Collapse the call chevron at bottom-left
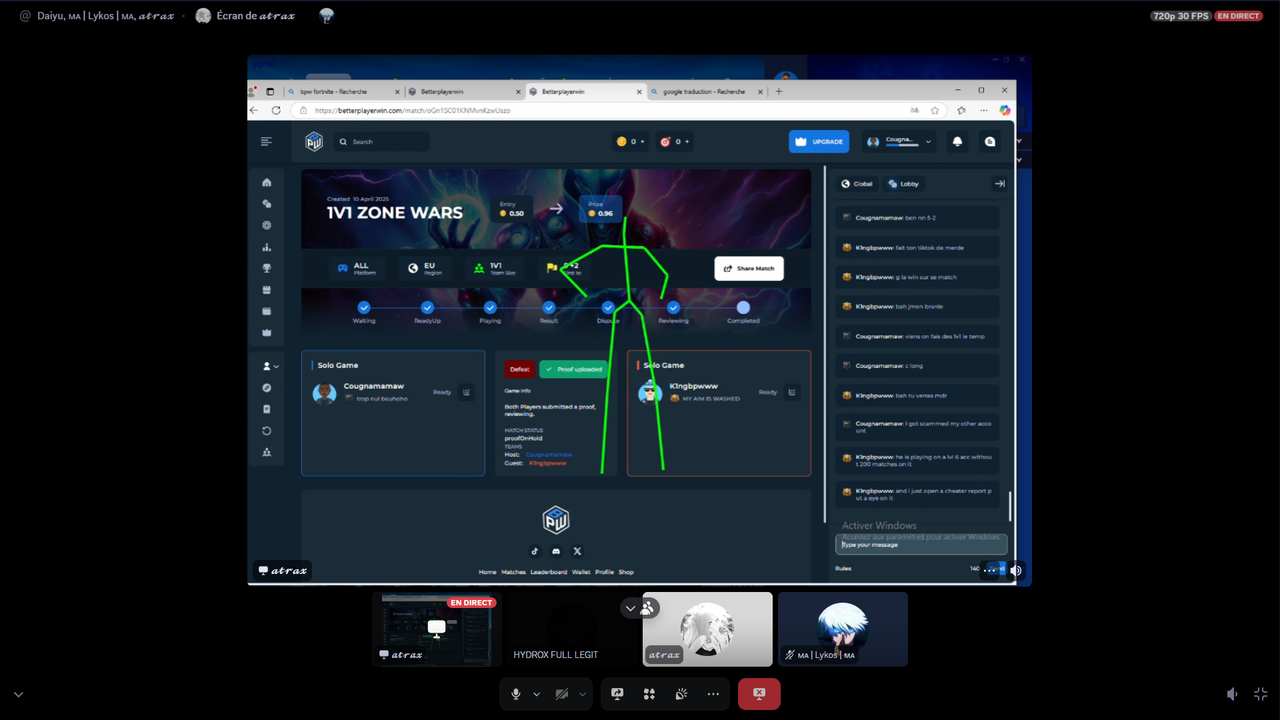The image size is (1280, 720). pyautogui.click(x=18, y=694)
